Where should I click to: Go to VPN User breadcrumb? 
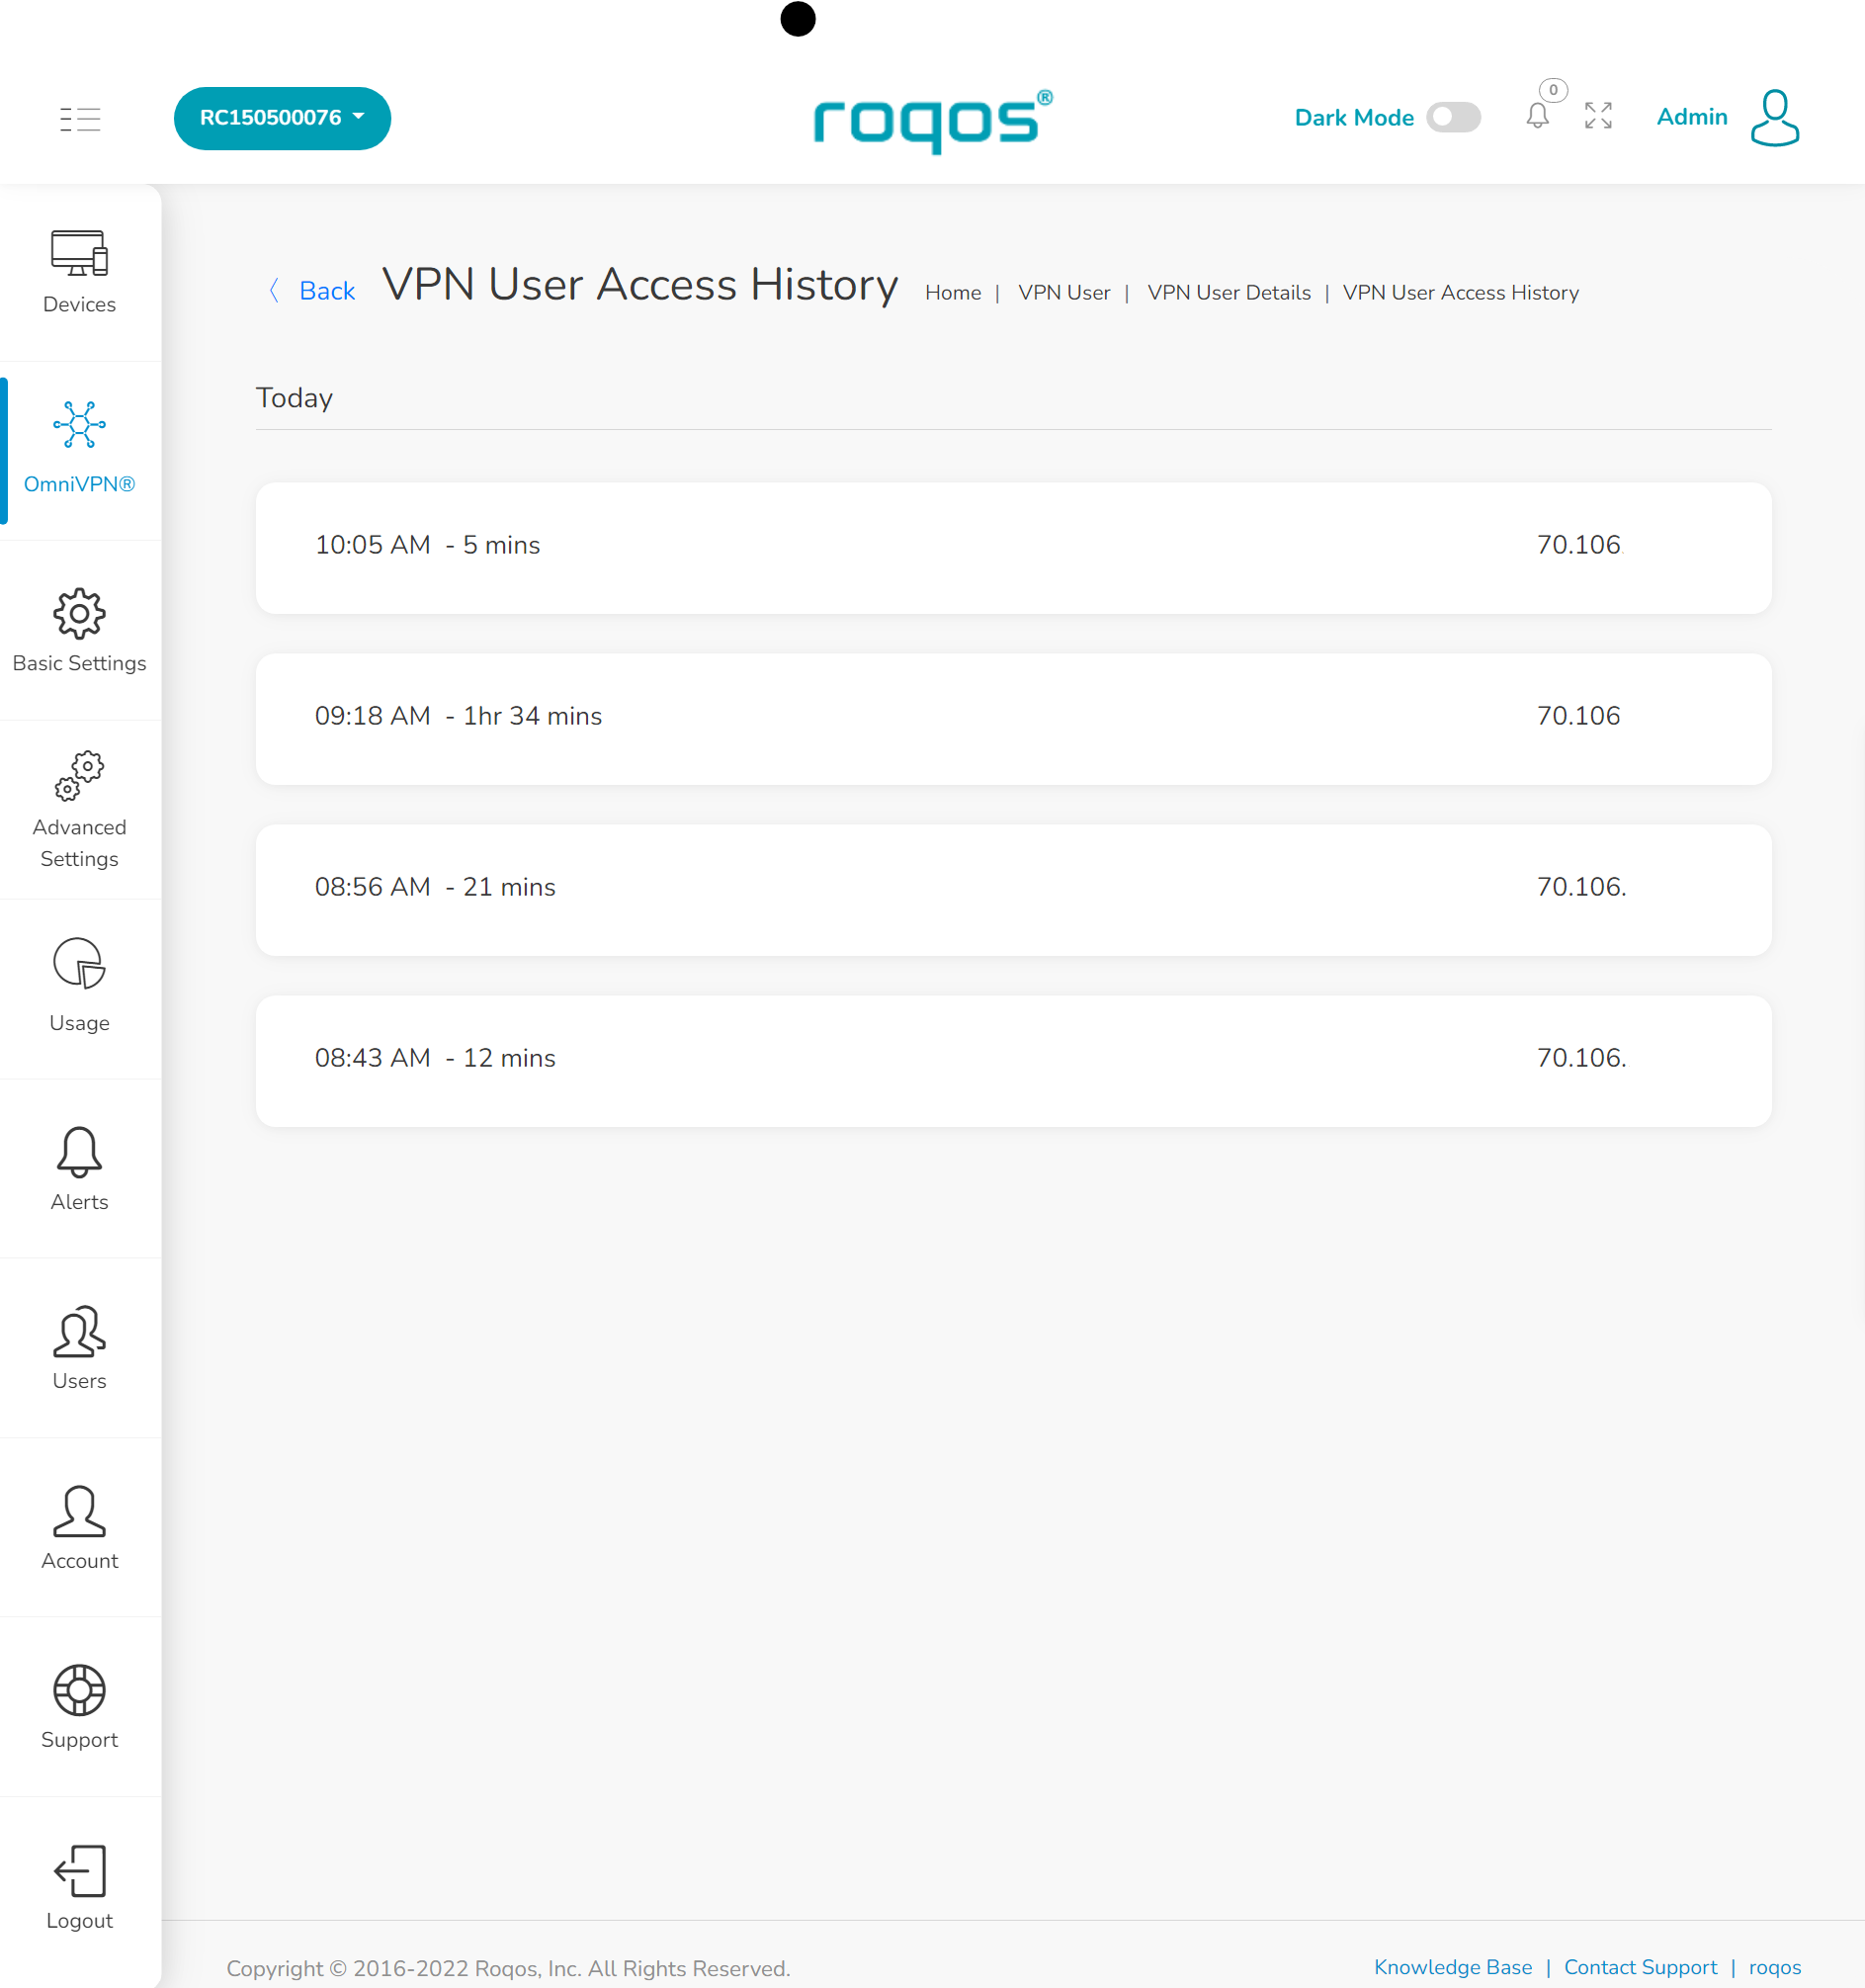(x=1064, y=292)
